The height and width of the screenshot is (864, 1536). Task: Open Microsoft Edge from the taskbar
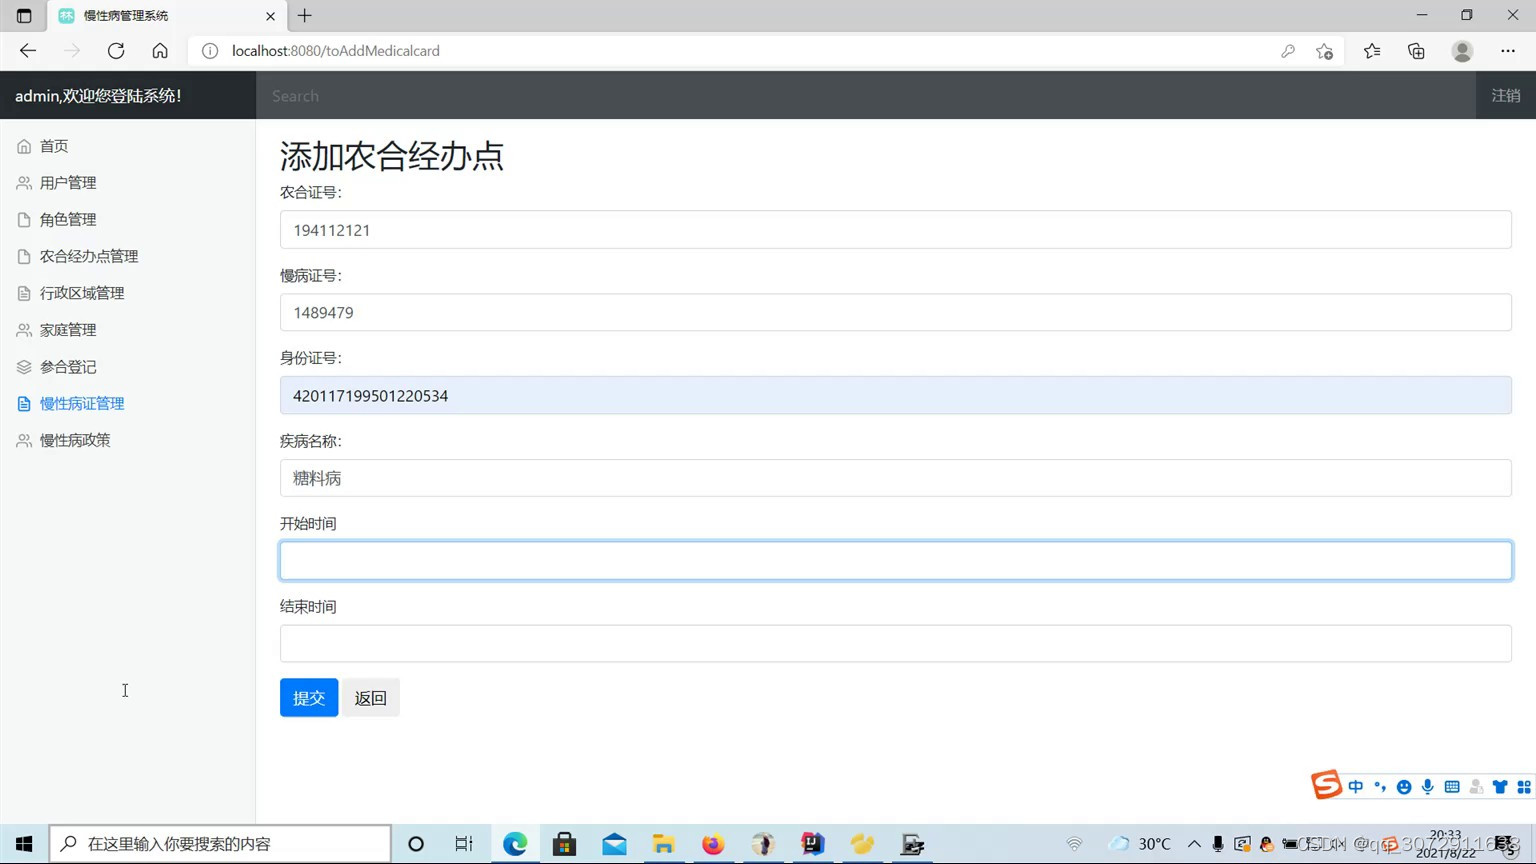pos(515,844)
